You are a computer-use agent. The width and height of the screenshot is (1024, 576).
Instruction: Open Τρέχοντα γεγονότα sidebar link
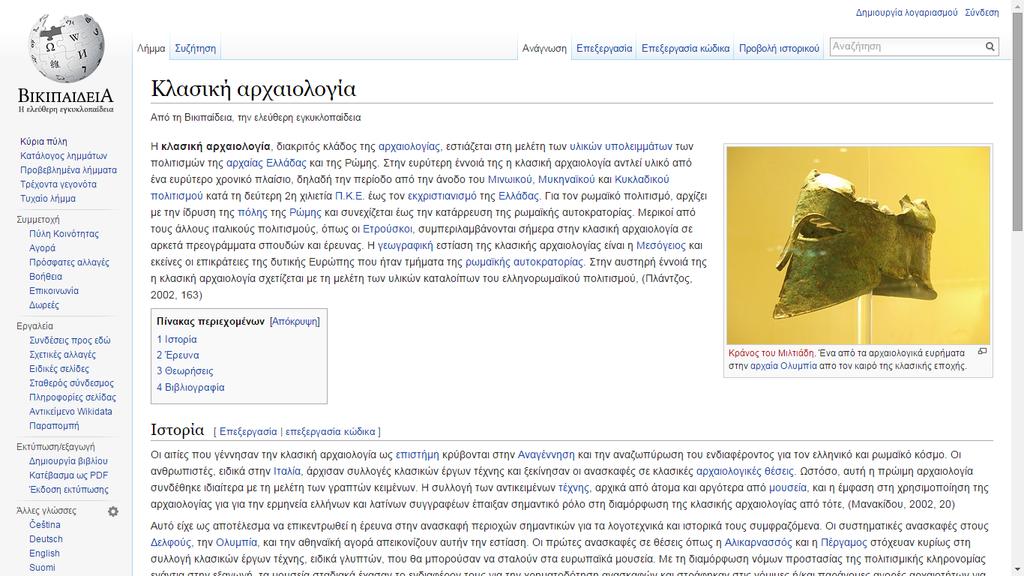click(58, 184)
